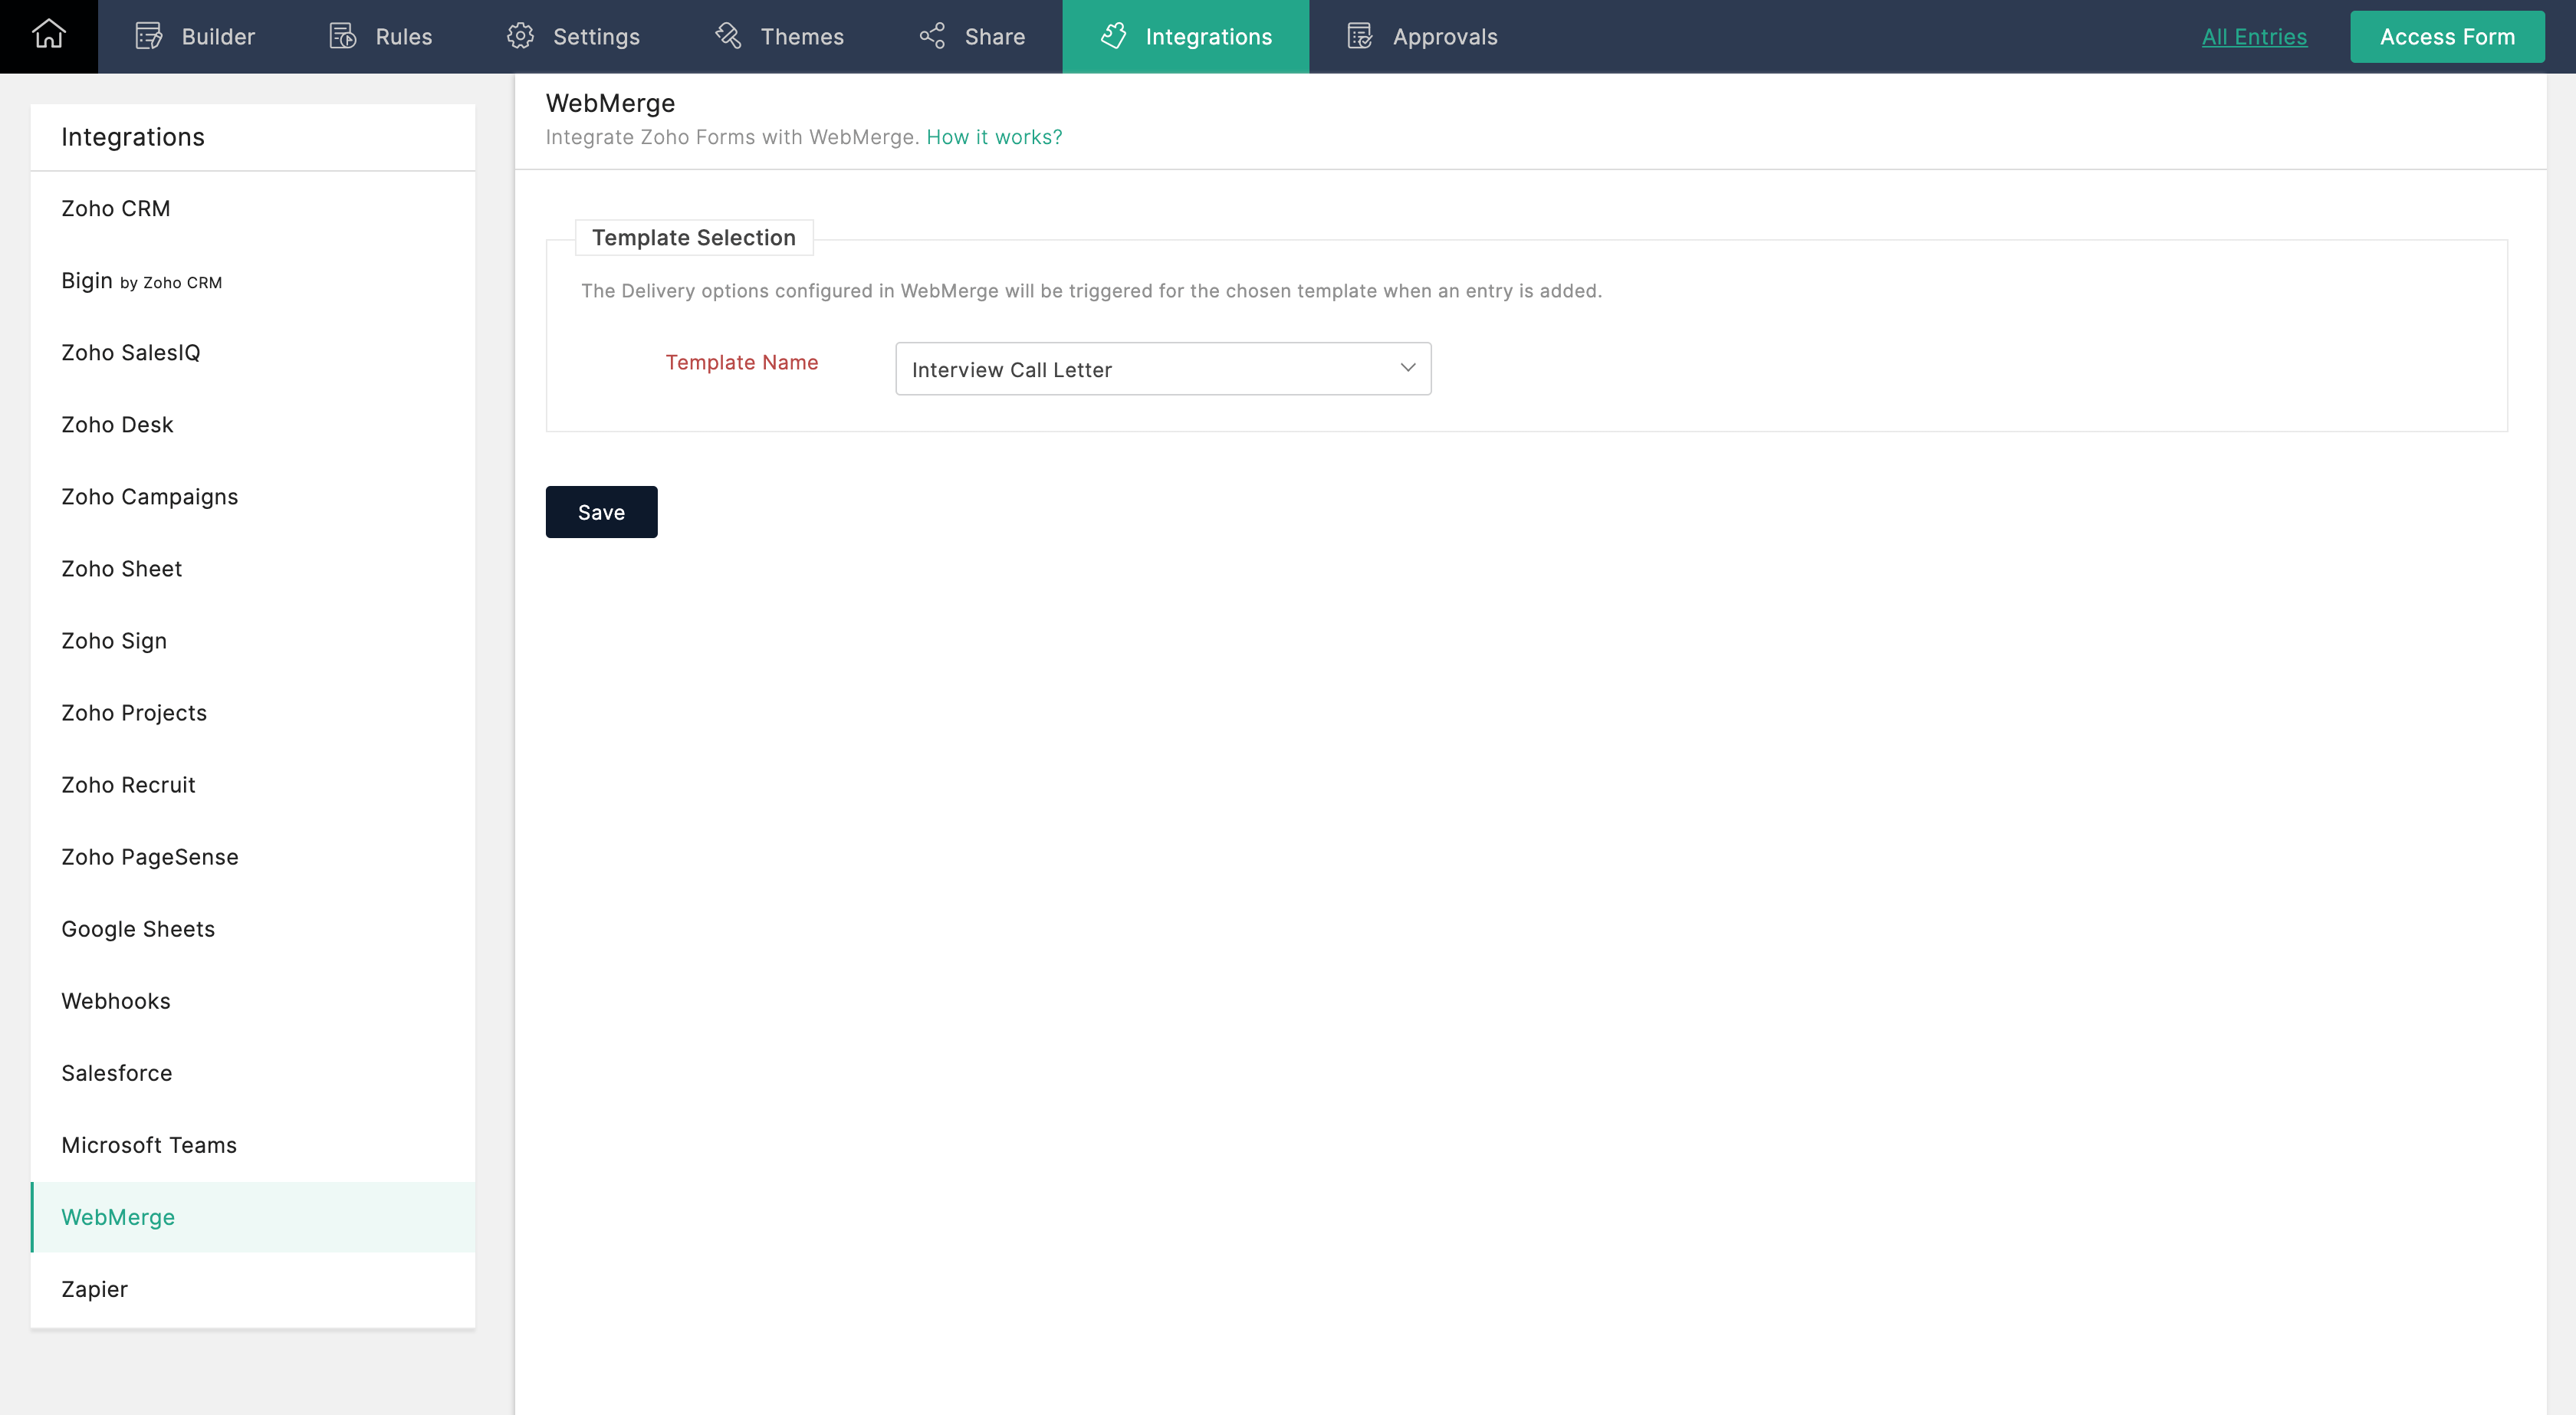Open Zoho Desk integration
Image resolution: width=2576 pixels, height=1415 pixels.
[x=253, y=424]
